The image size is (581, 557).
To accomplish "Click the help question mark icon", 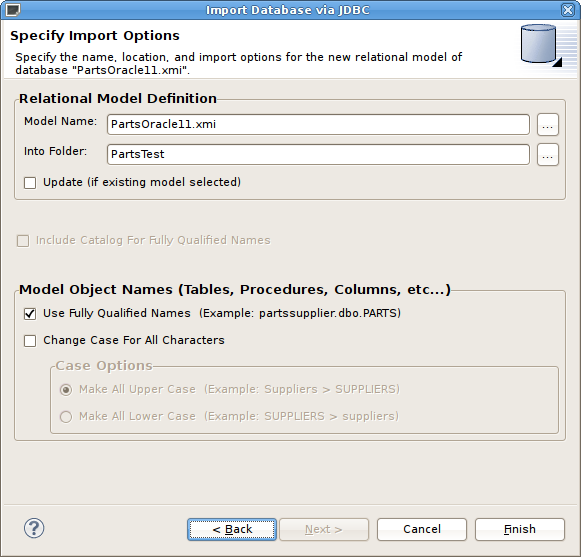I will [x=34, y=528].
